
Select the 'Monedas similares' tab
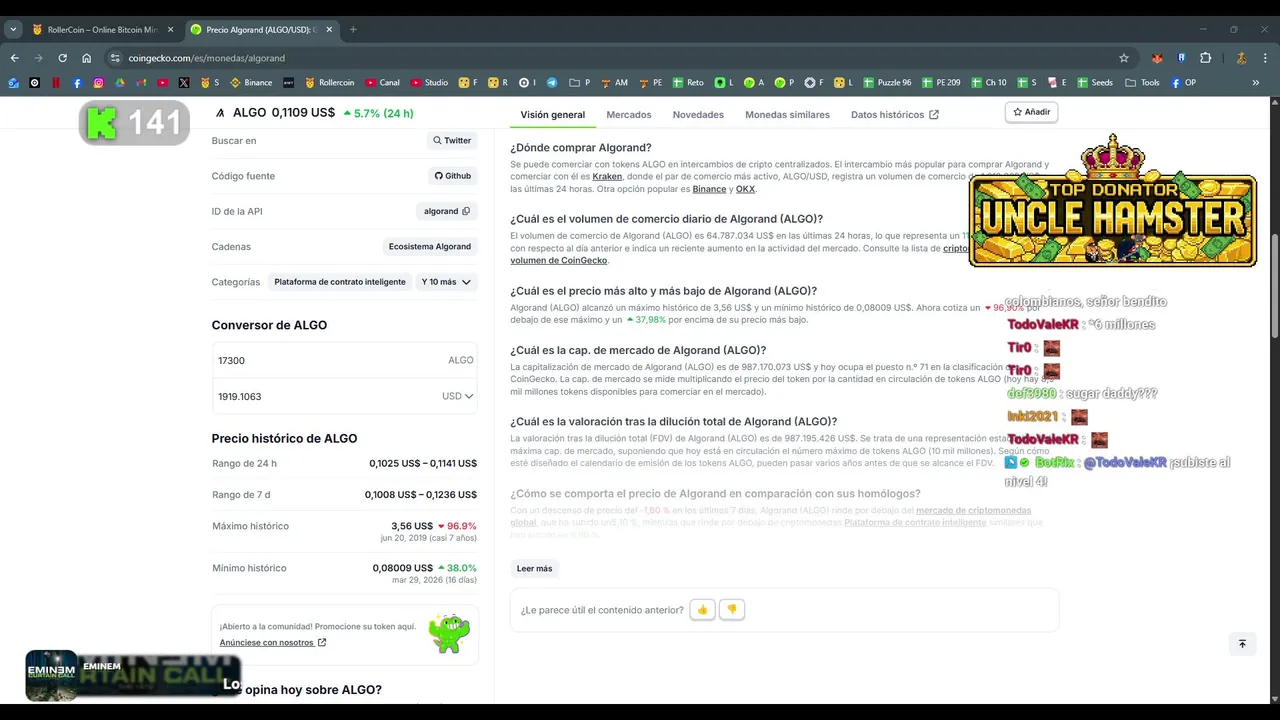787,115
